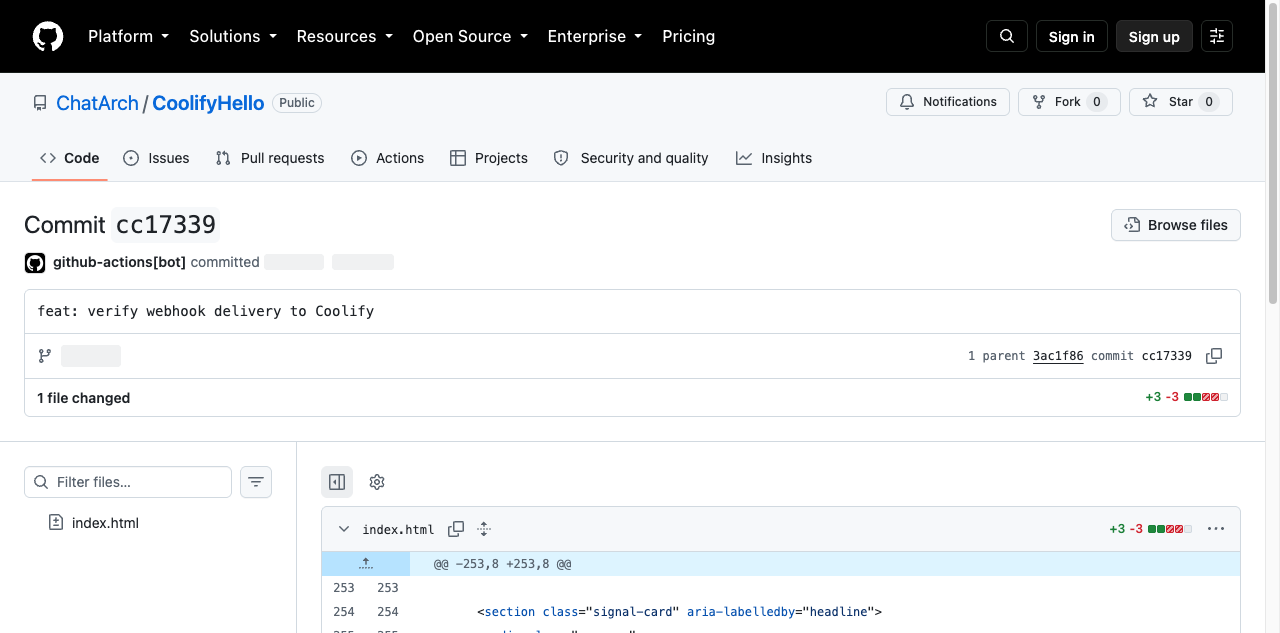
Task: Open the Enterprise dropdown menu
Action: click(x=594, y=36)
